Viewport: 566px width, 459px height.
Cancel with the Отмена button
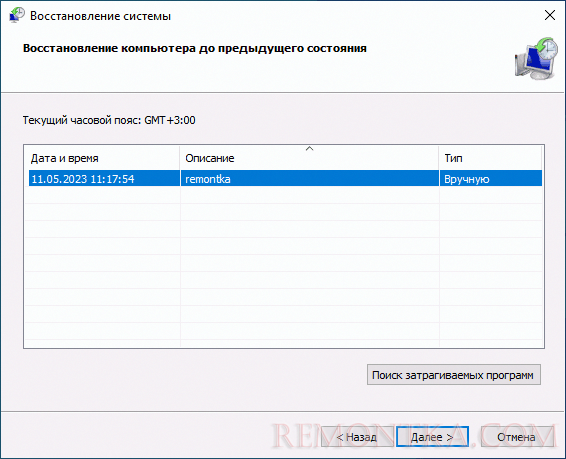click(x=517, y=437)
